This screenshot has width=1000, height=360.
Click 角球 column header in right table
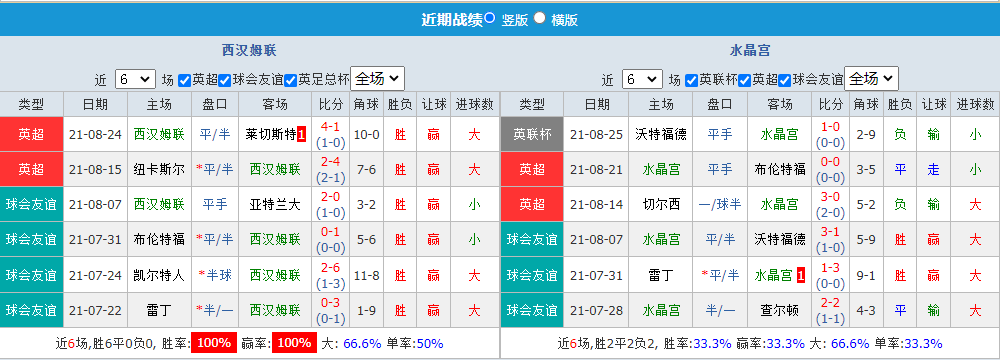[865, 104]
